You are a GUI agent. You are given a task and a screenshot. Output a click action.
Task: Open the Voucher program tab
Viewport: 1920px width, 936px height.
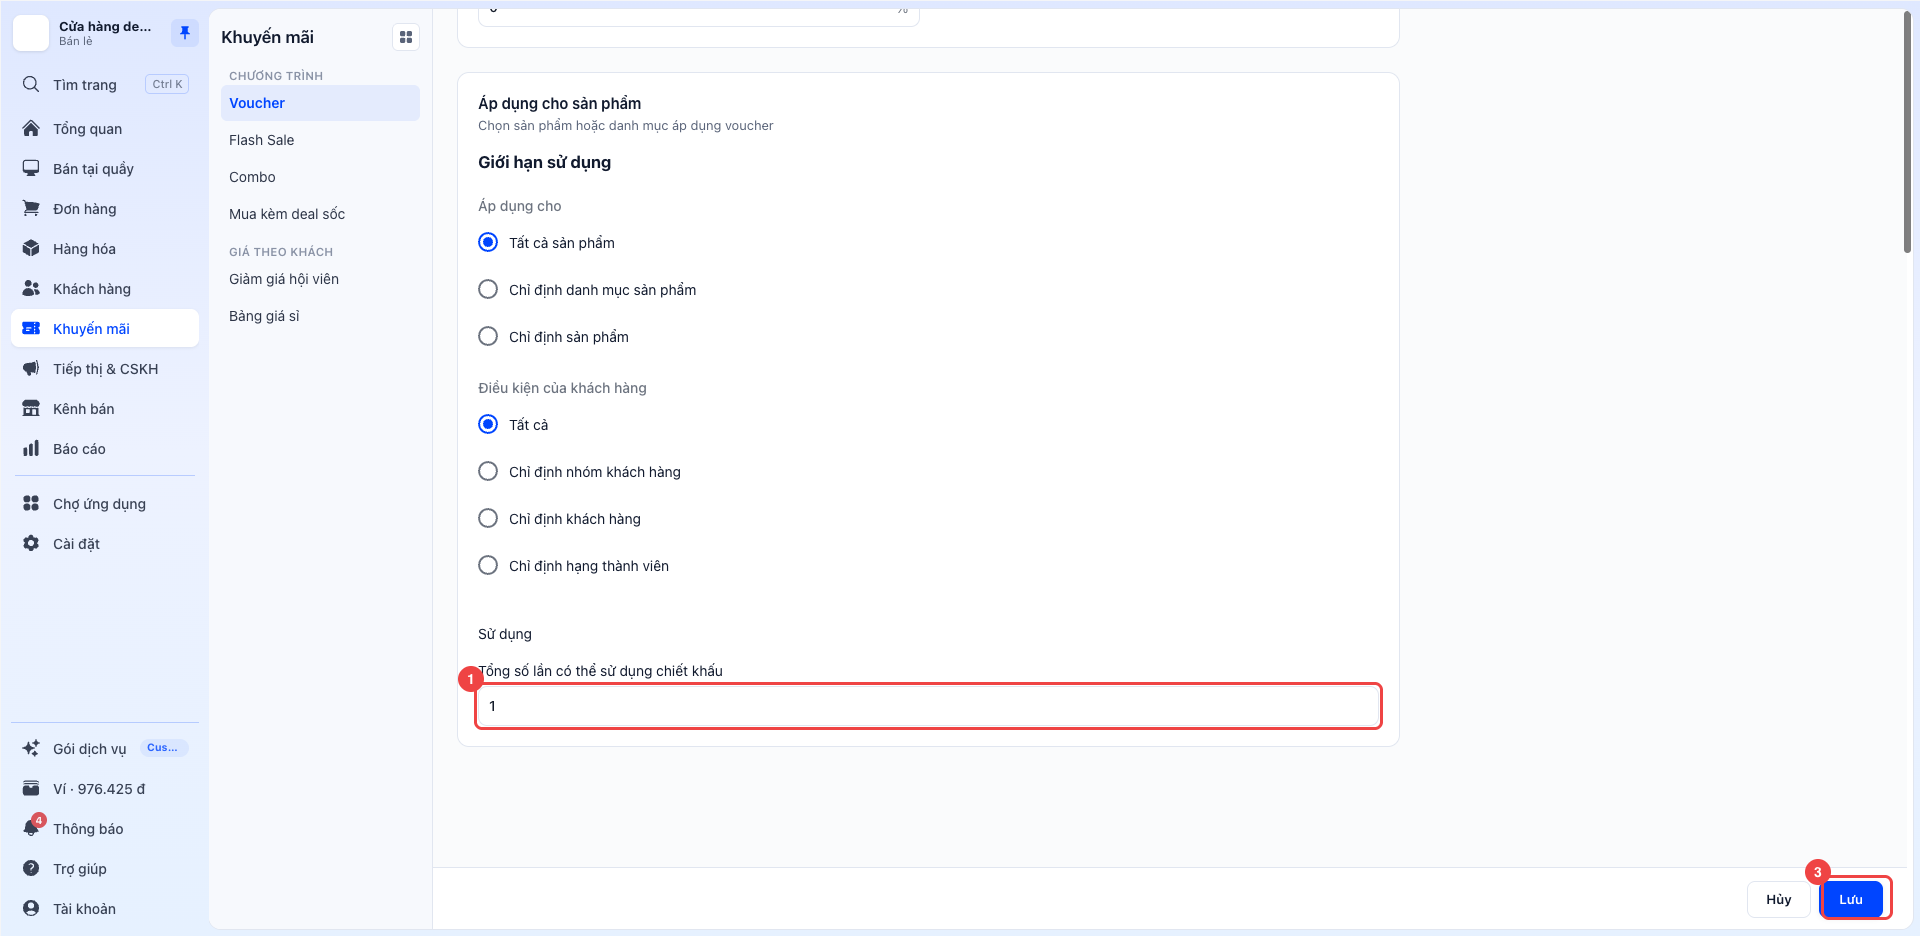coord(320,103)
